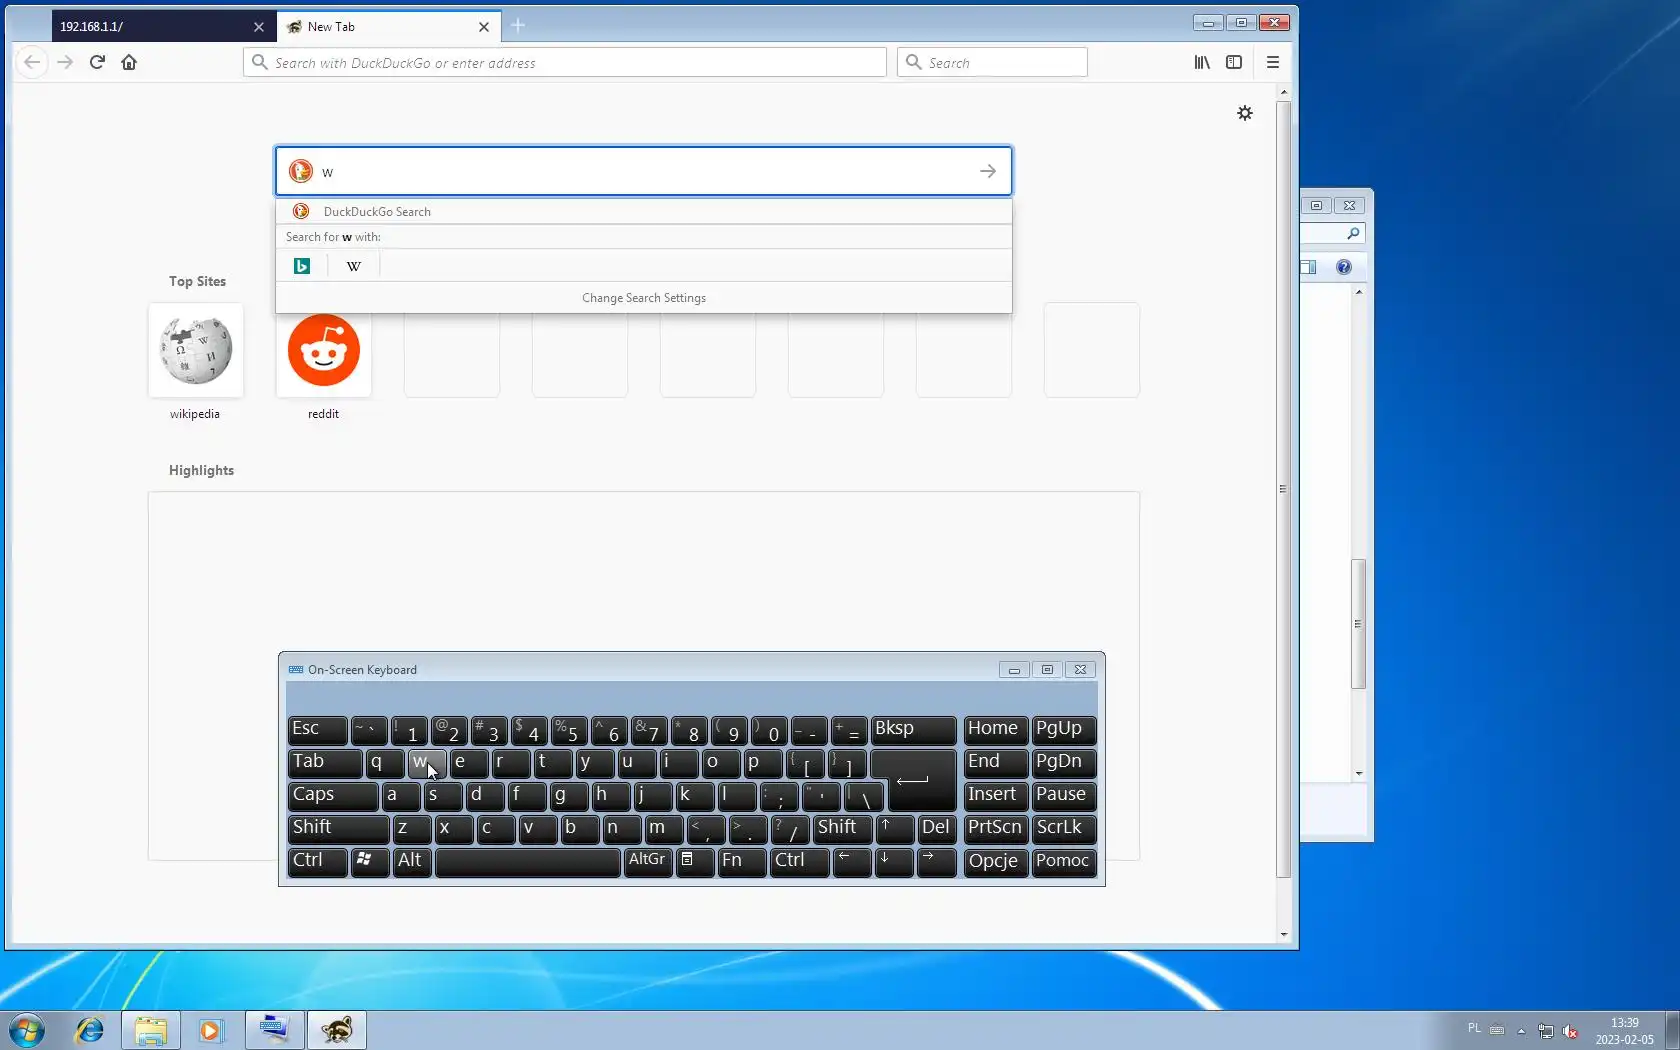Image resolution: width=1680 pixels, height=1050 pixels.
Task: Open Windows Media Player from taskbar
Action: click(211, 1030)
